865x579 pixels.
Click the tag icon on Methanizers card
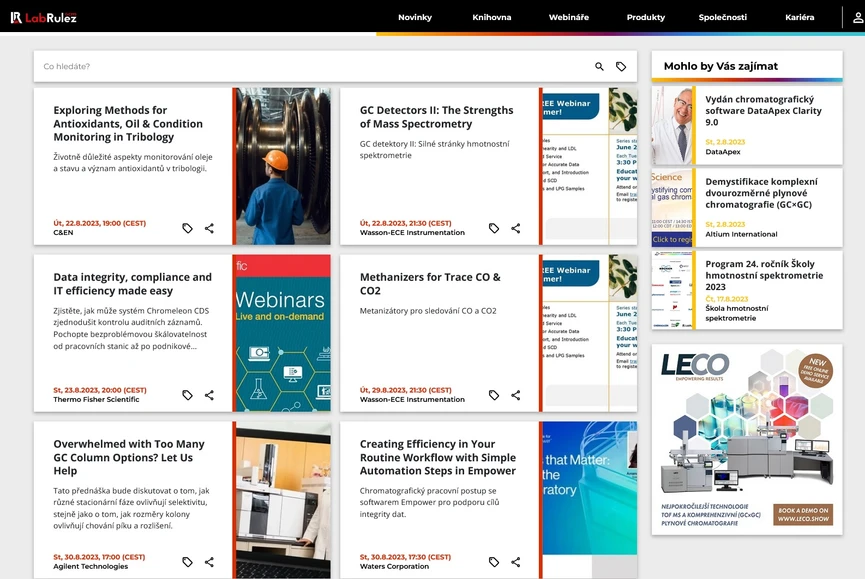click(x=493, y=395)
